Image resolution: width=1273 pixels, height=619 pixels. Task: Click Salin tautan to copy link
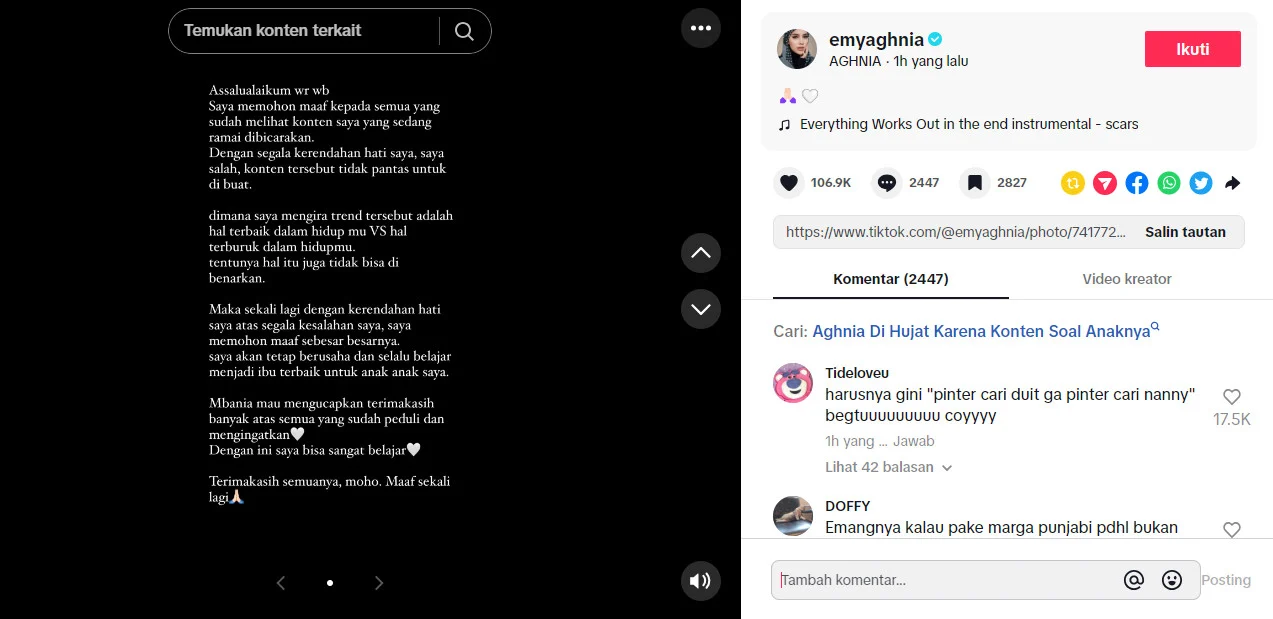click(1185, 232)
